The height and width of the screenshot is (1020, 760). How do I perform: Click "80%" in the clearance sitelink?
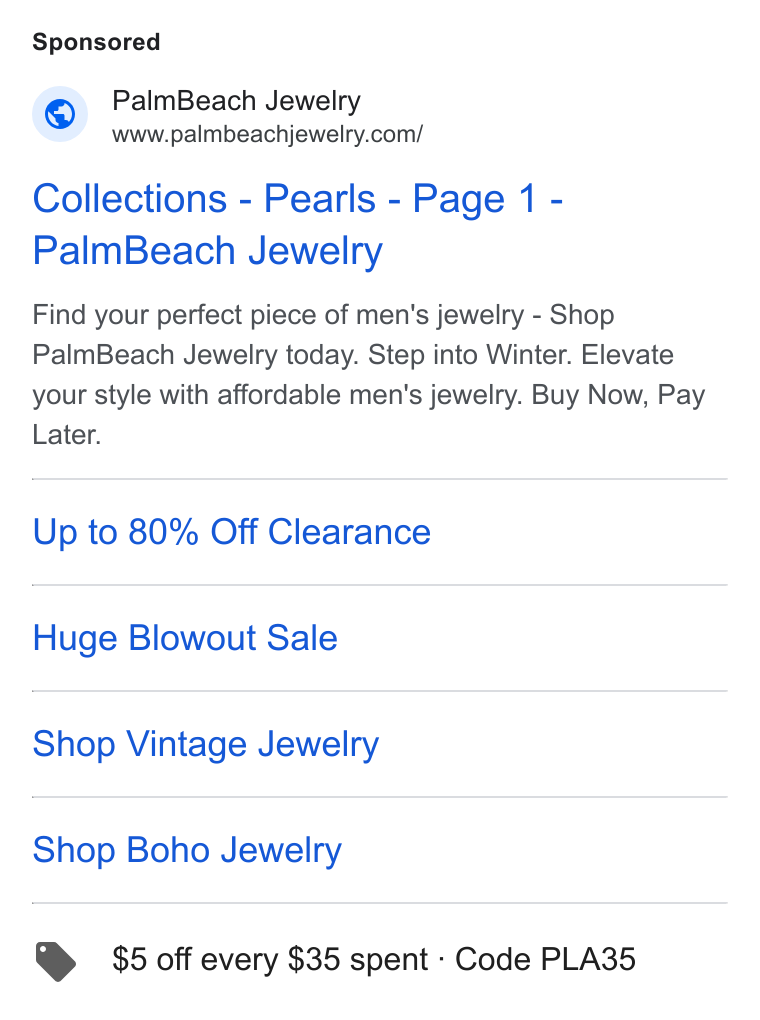[163, 532]
